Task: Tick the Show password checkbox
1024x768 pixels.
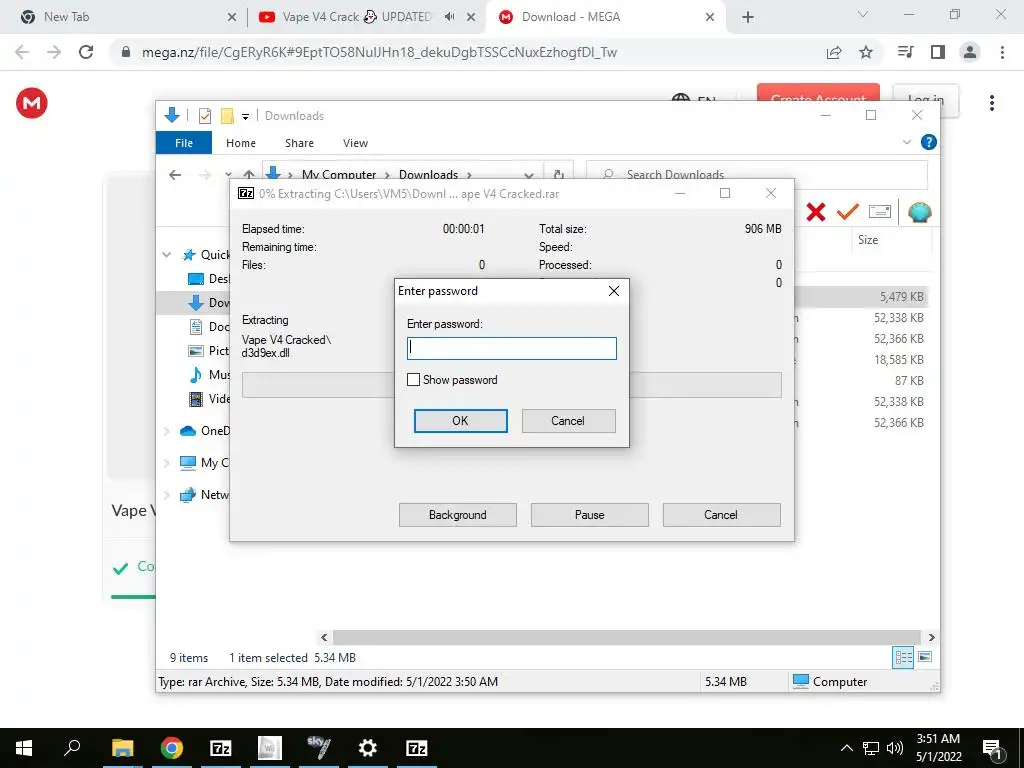Action: 413,379
